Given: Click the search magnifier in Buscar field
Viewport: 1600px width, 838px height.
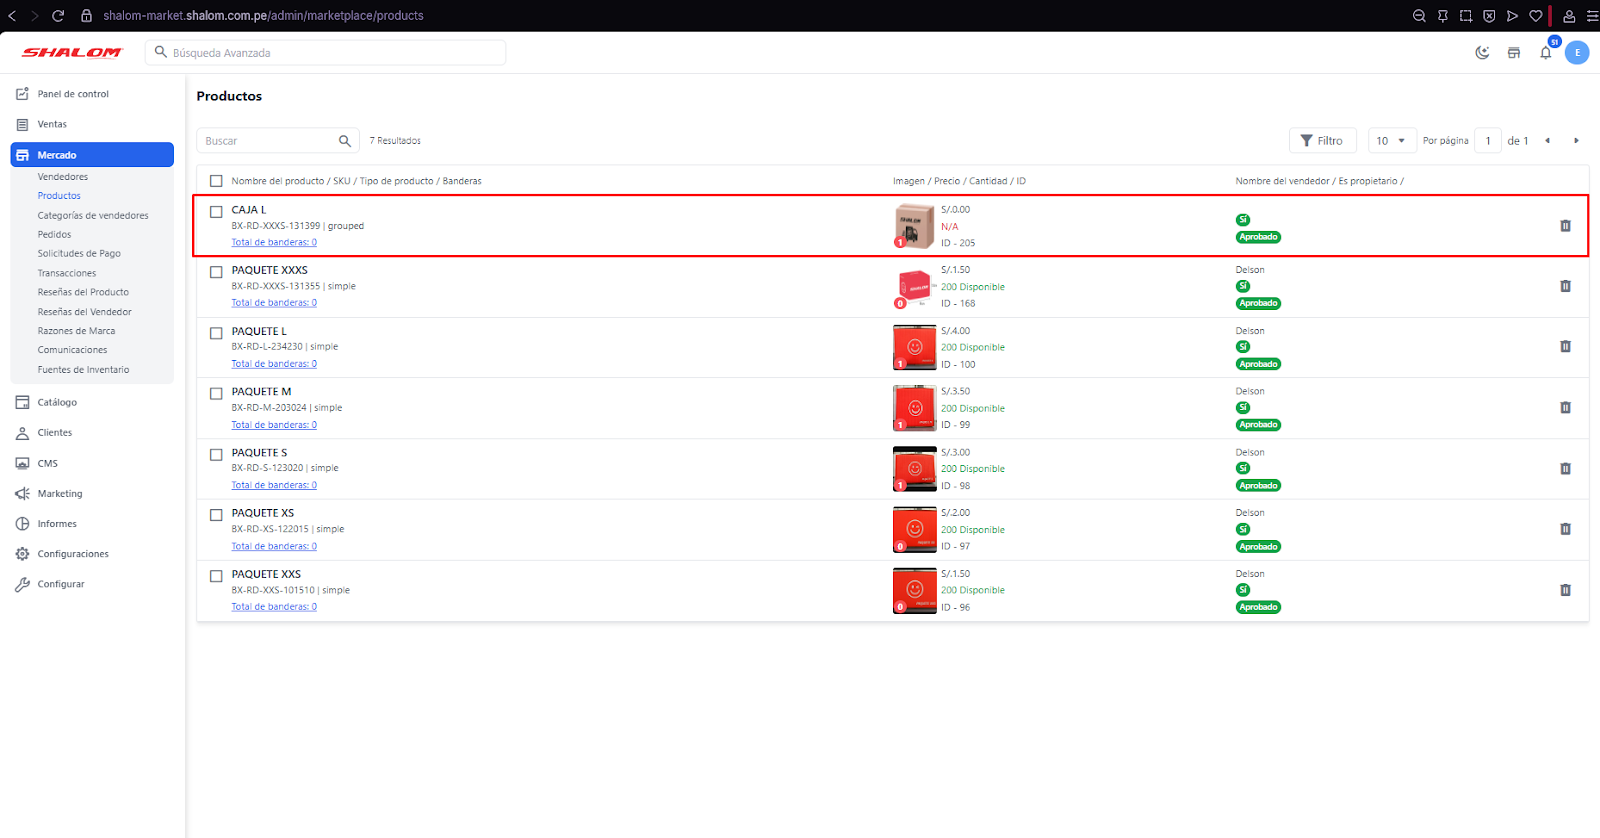Looking at the screenshot, I should point(345,141).
